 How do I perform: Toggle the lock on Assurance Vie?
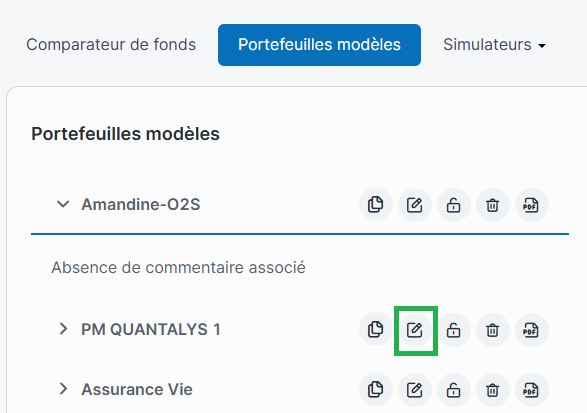click(x=454, y=390)
